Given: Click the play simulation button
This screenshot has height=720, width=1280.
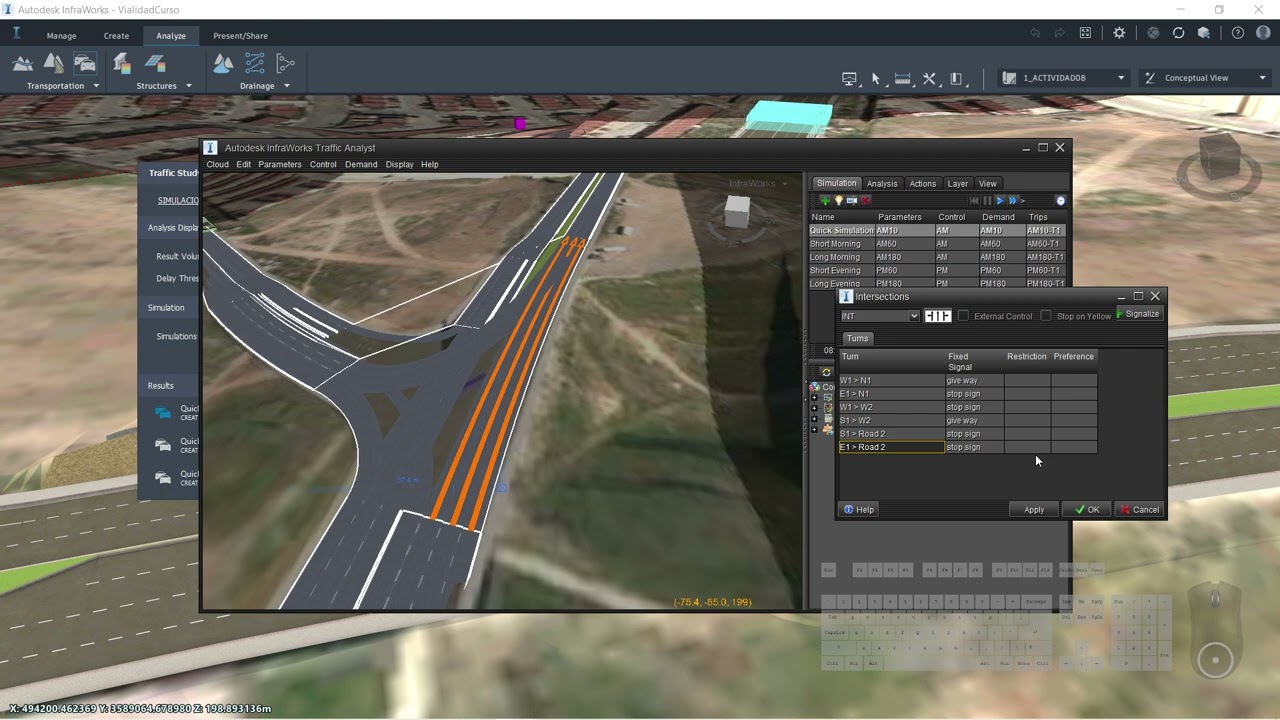Looking at the screenshot, I should pyautogui.click(x=1000, y=201).
